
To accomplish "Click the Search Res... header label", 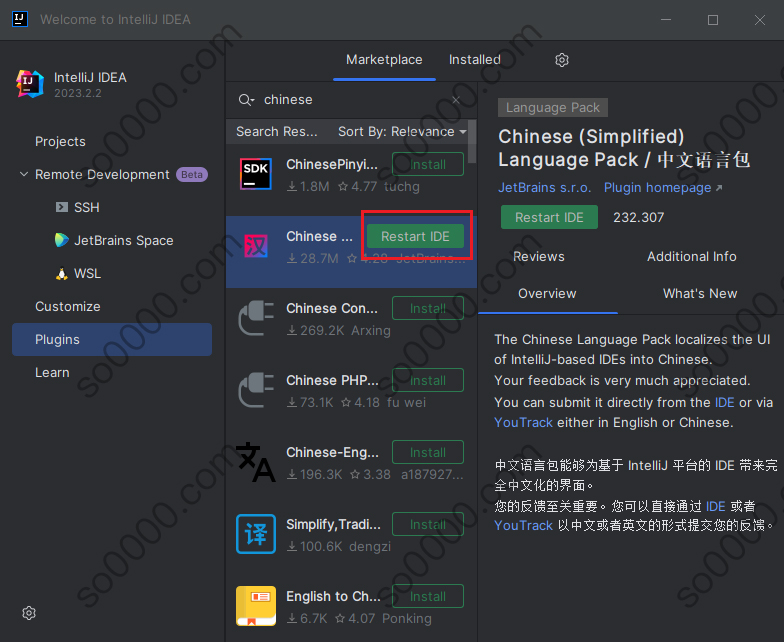I will click(276, 132).
